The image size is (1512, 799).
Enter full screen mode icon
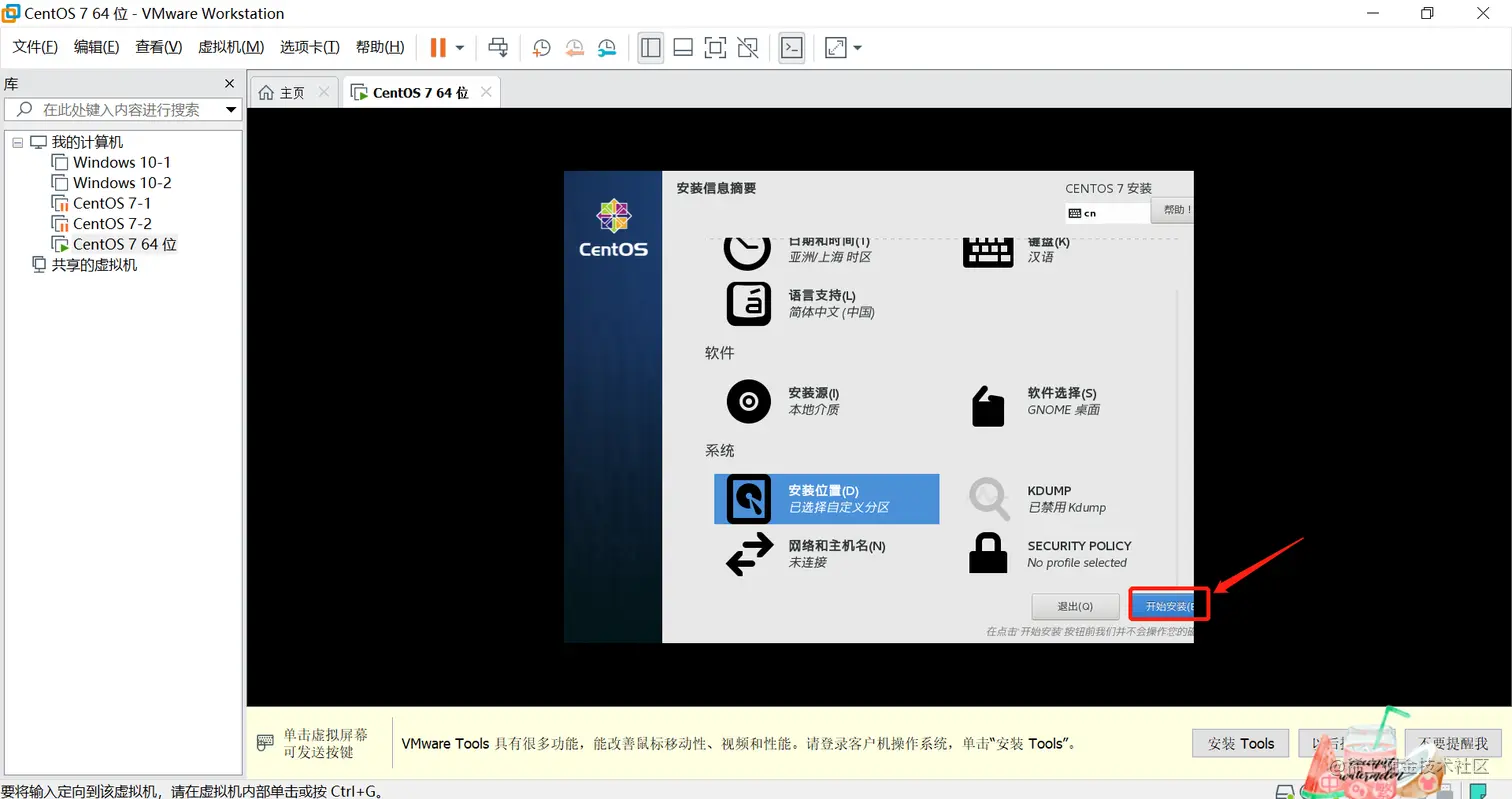pos(715,47)
